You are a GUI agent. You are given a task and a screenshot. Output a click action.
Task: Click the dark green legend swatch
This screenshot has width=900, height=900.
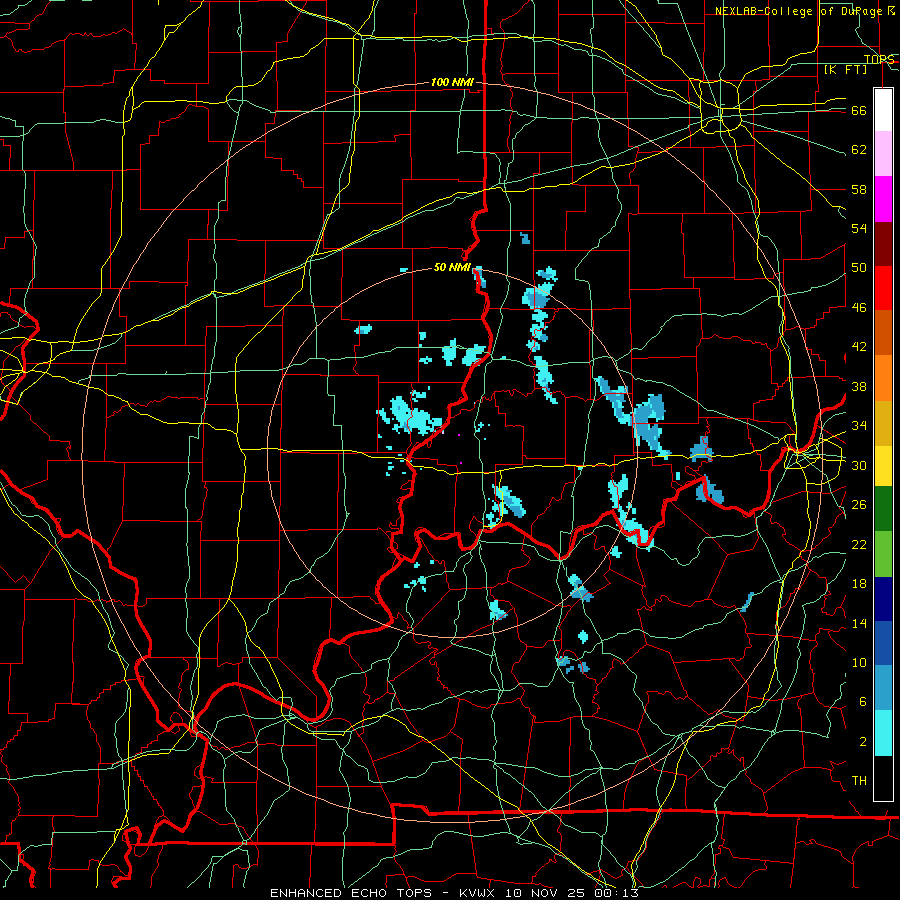click(x=883, y=509)
